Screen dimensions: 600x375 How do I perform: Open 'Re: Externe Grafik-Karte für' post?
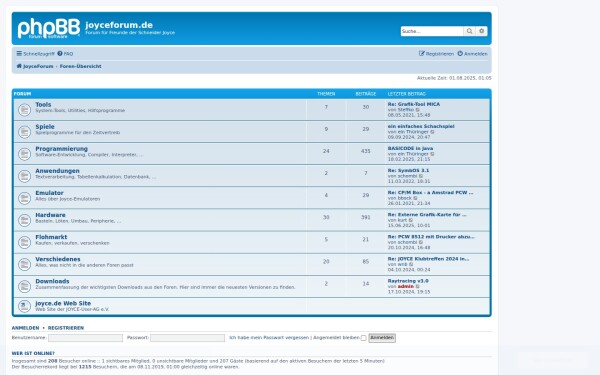pyautogui.click(x=427, y=215)
